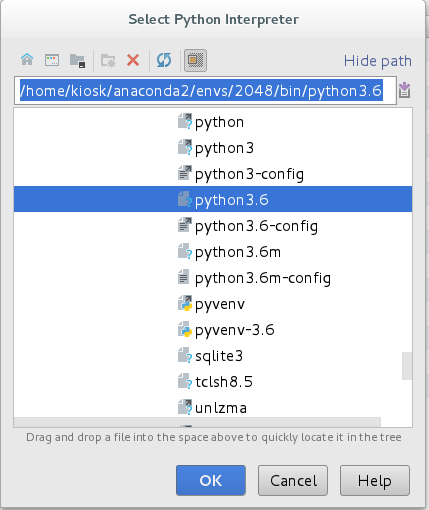Go to the home directory icon
The image size is (429, 510).
point(27,60)
